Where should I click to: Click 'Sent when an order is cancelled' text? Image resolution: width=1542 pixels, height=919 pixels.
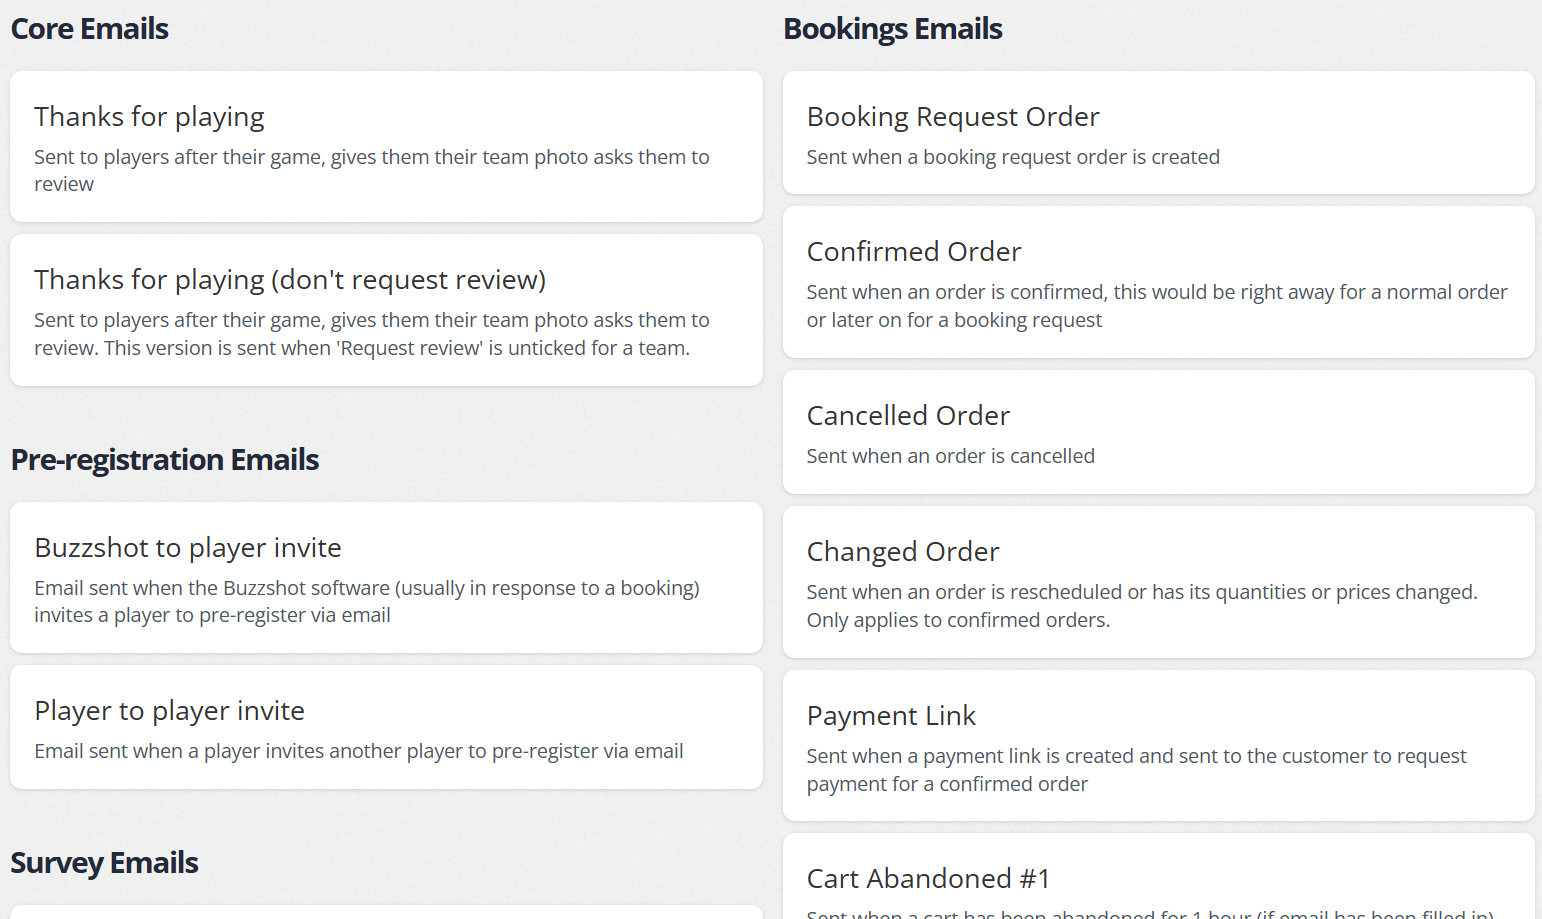point(951,456)
